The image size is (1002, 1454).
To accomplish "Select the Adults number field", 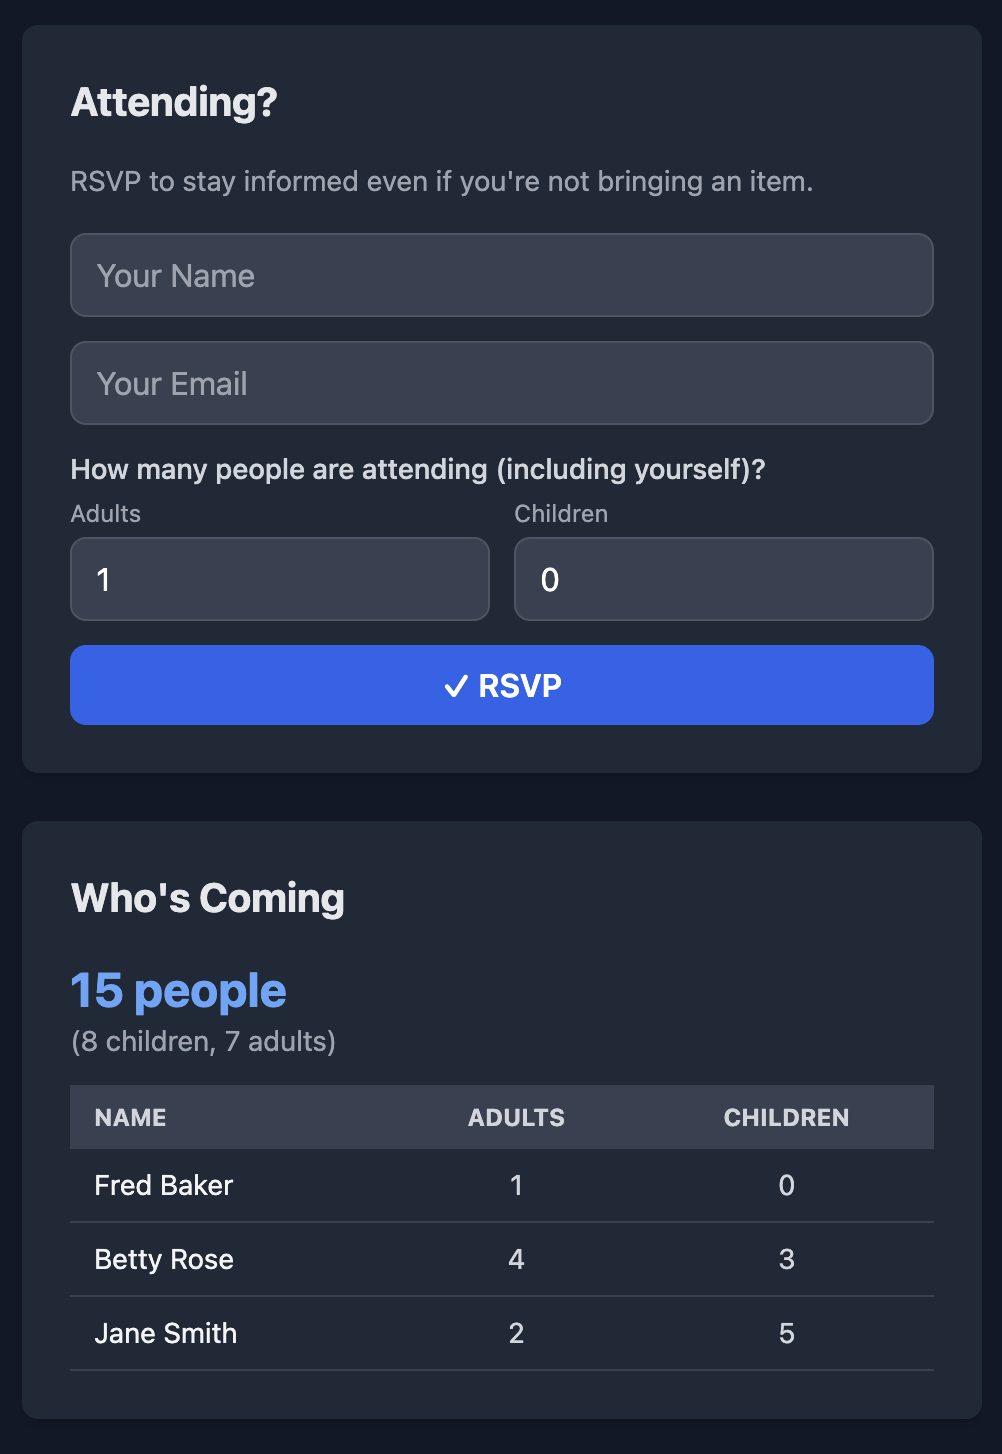I will 280,579.
